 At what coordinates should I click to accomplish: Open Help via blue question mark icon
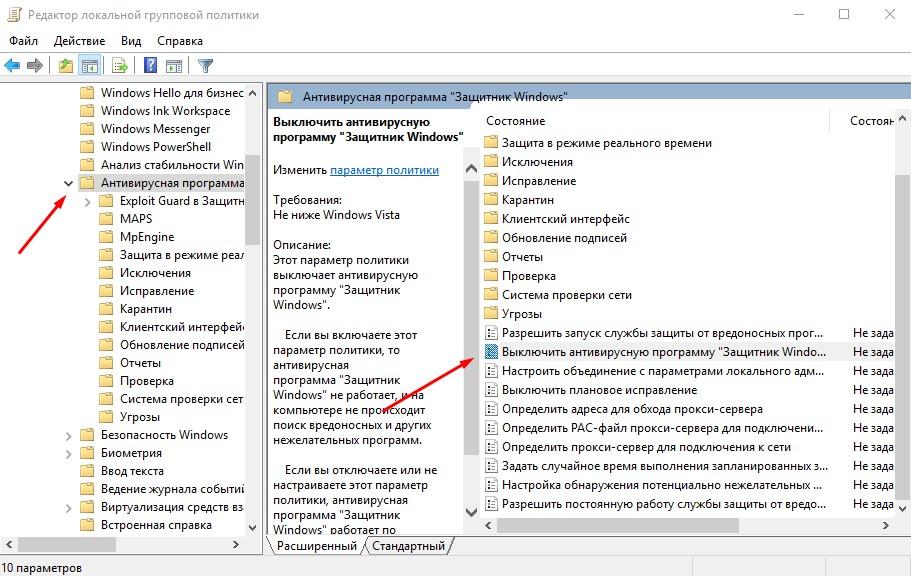coord(150,66)
